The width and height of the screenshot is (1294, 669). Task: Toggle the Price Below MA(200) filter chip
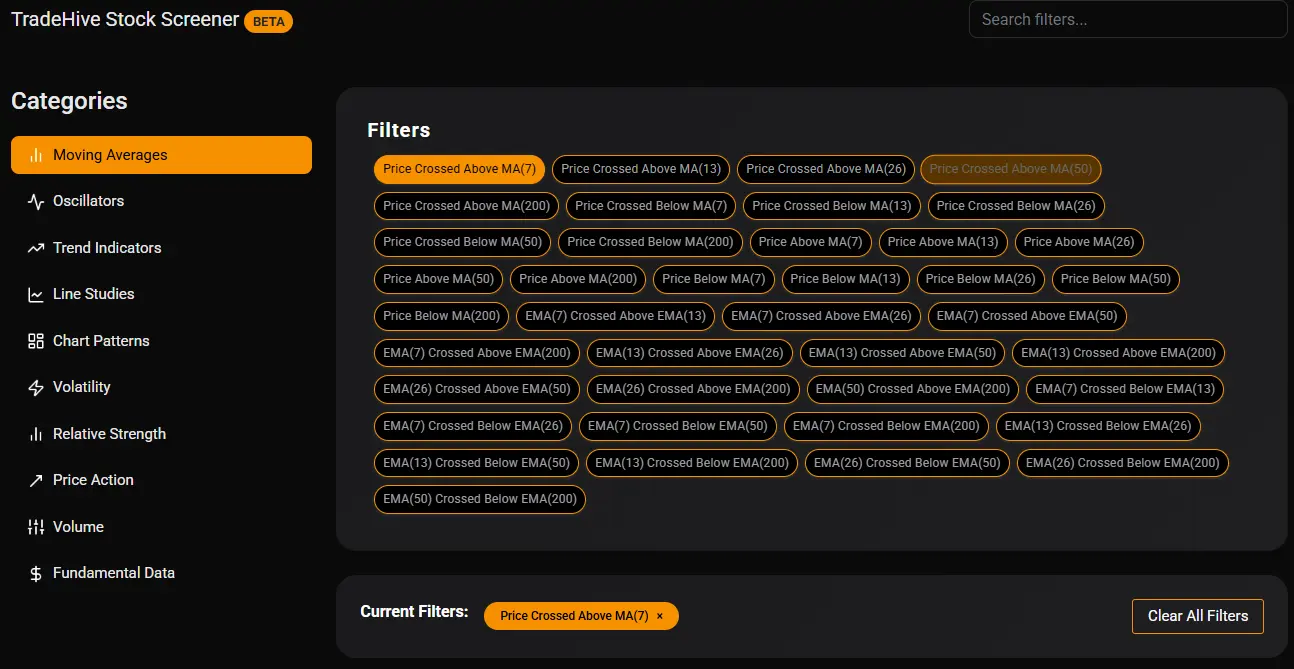[x=441, y=316]
